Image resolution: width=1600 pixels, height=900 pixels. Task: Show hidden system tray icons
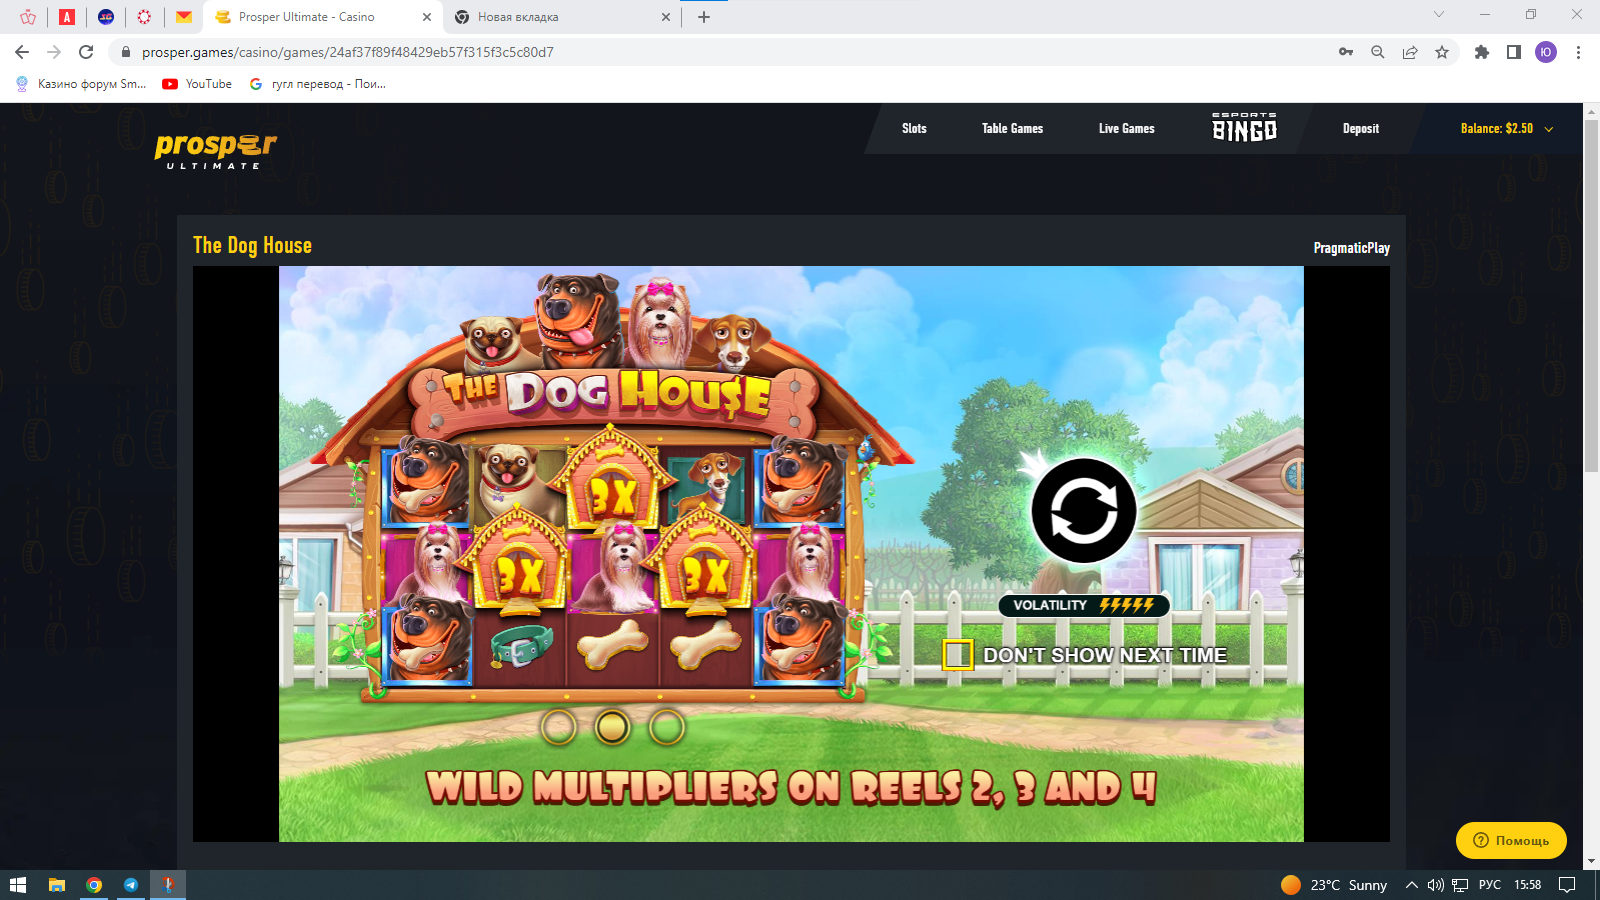coord(1412,885)
